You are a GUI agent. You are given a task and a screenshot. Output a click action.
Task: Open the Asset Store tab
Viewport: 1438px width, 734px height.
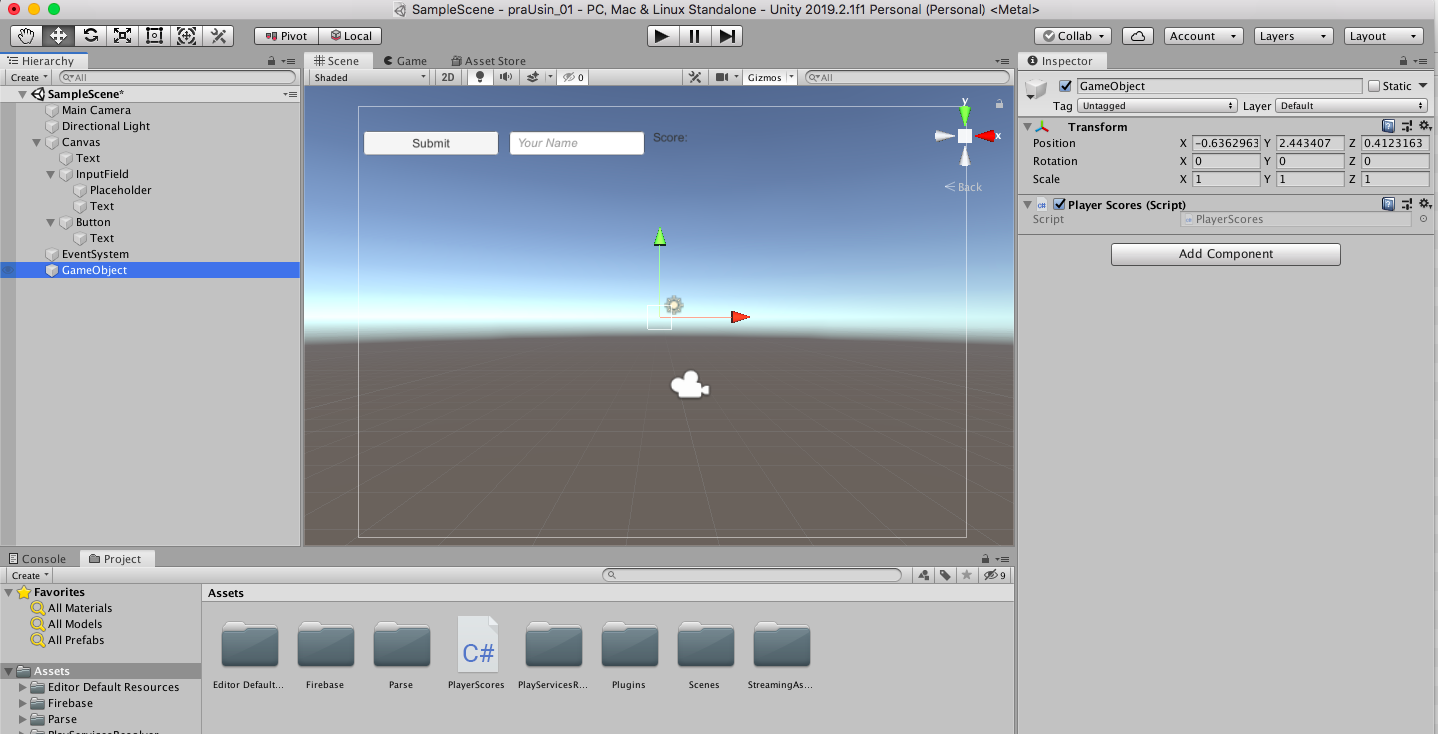[x=488, y=61]
